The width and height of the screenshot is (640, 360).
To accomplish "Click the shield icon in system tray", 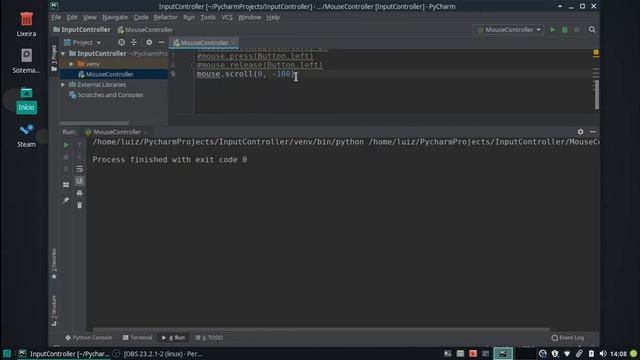I will tap(555, 353).
